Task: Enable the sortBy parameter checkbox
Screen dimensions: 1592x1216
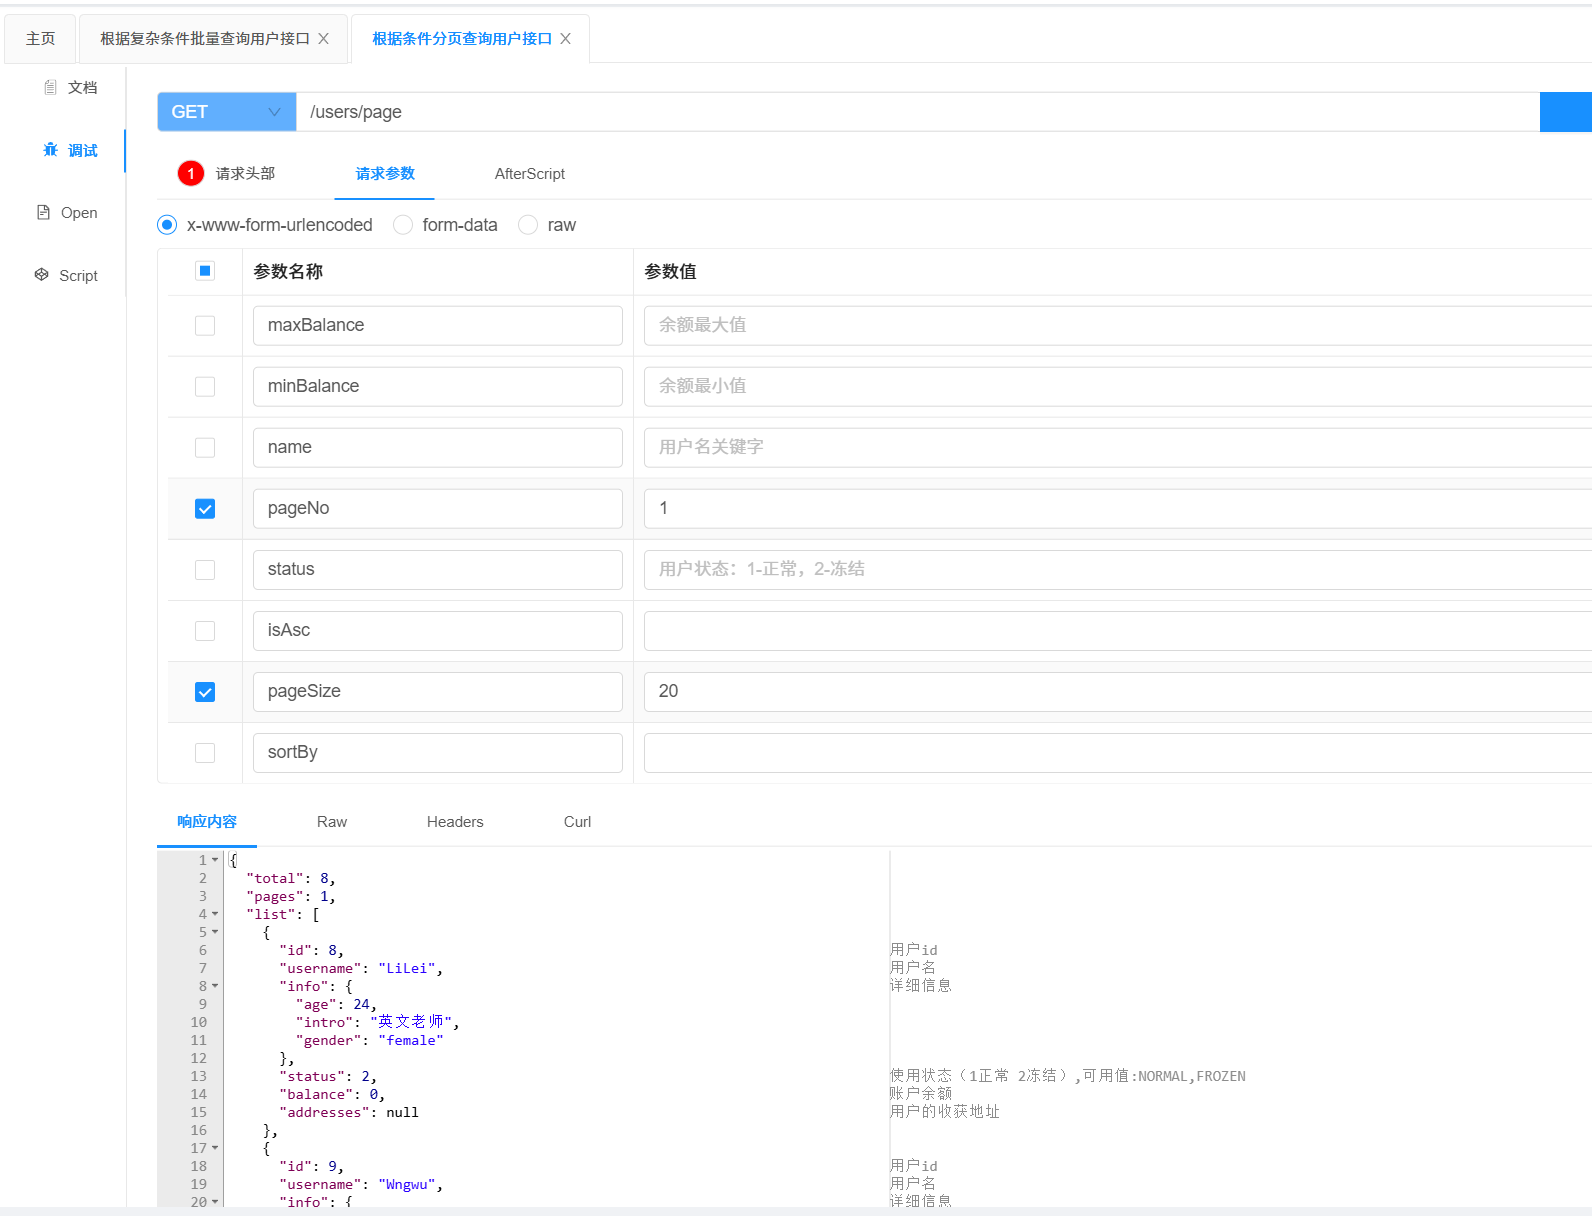Action: click(x=205, y=753)
